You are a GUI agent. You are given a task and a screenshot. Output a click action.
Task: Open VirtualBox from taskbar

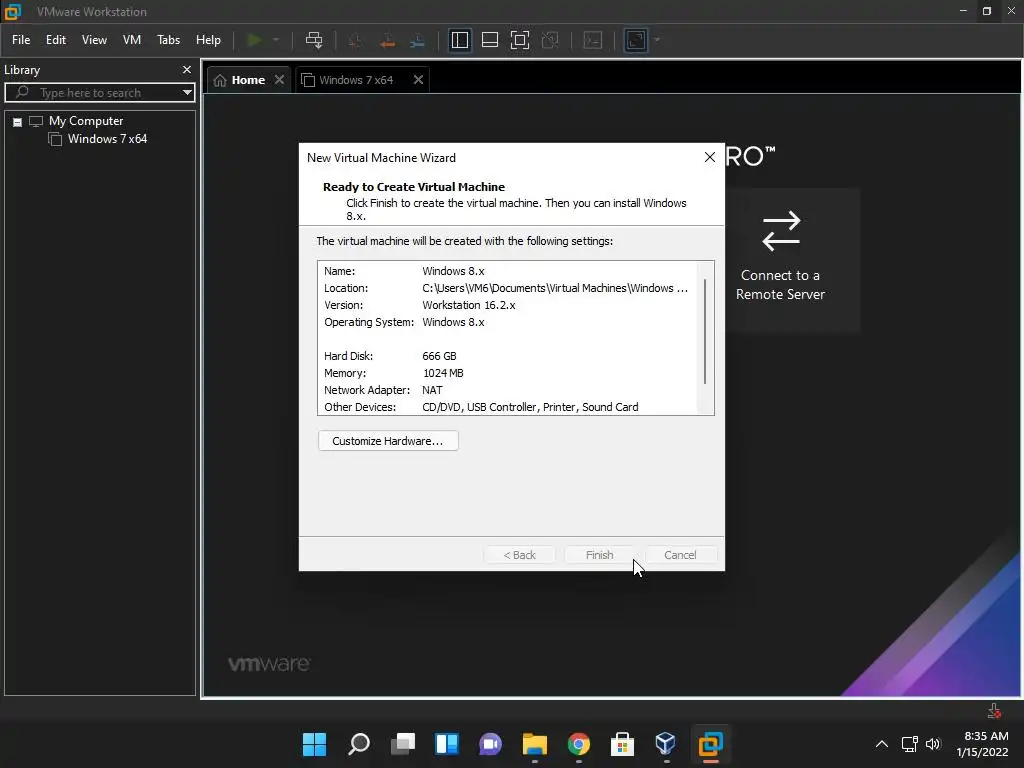pos(665,744)
